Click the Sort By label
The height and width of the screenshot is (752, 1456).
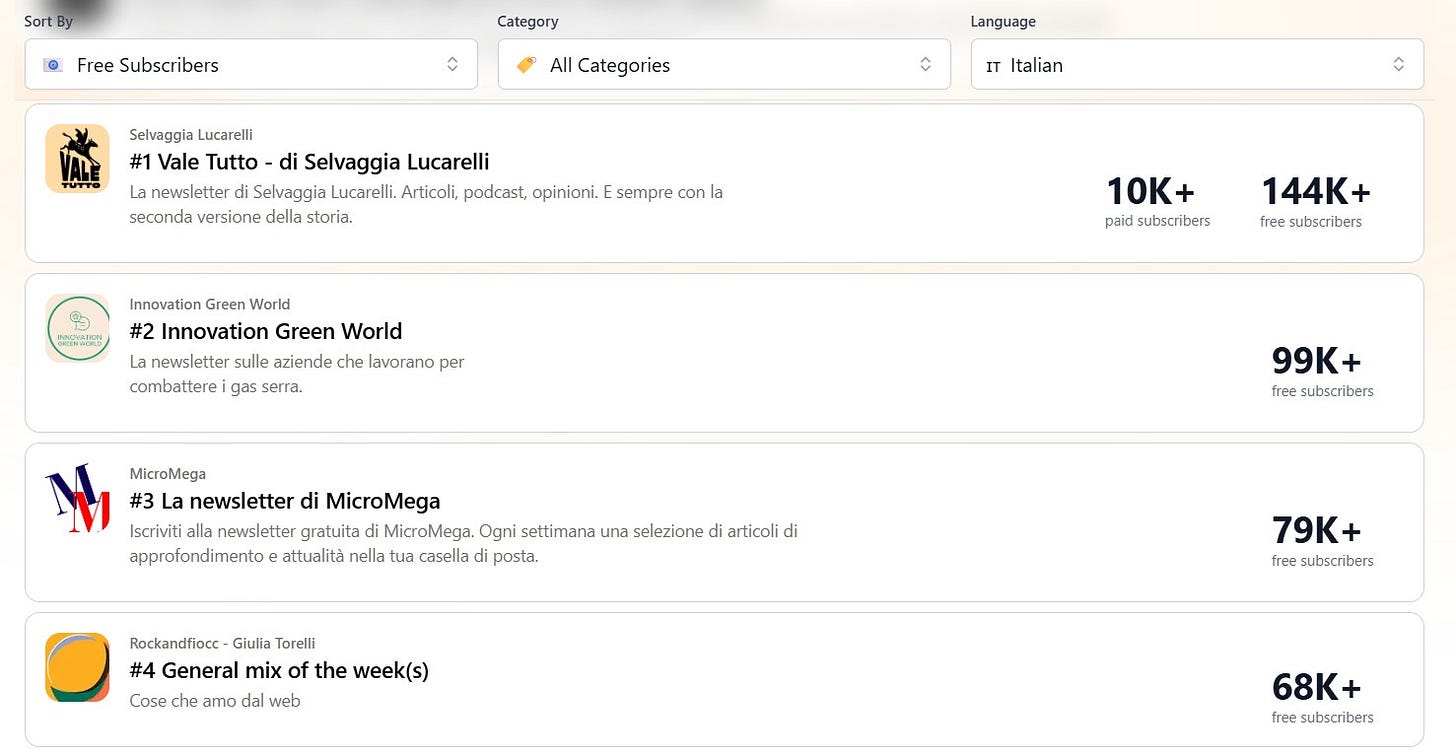click(49, 21)
